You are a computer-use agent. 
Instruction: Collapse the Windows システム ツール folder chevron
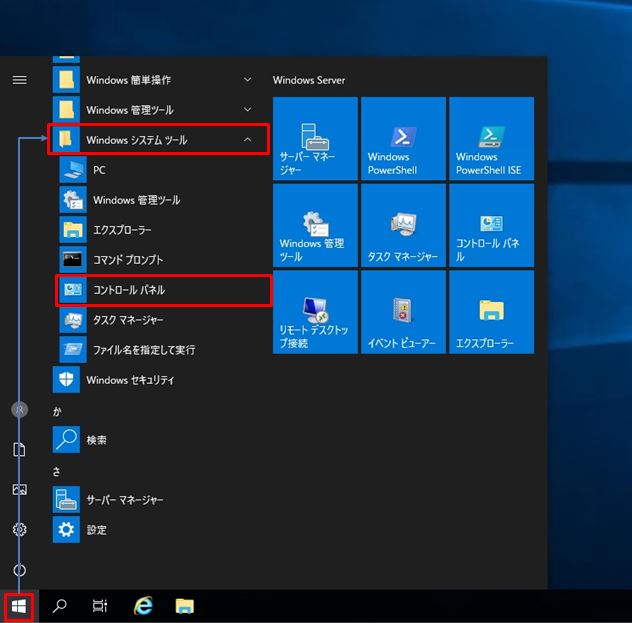247,140
